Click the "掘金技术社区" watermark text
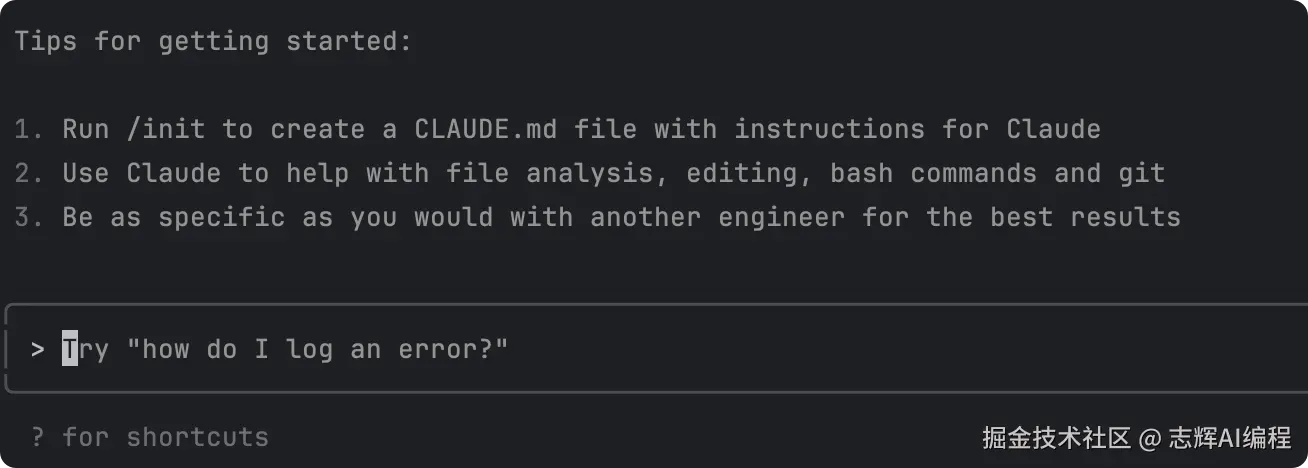Viewport: 1308px width, 468px height. 1056,438
